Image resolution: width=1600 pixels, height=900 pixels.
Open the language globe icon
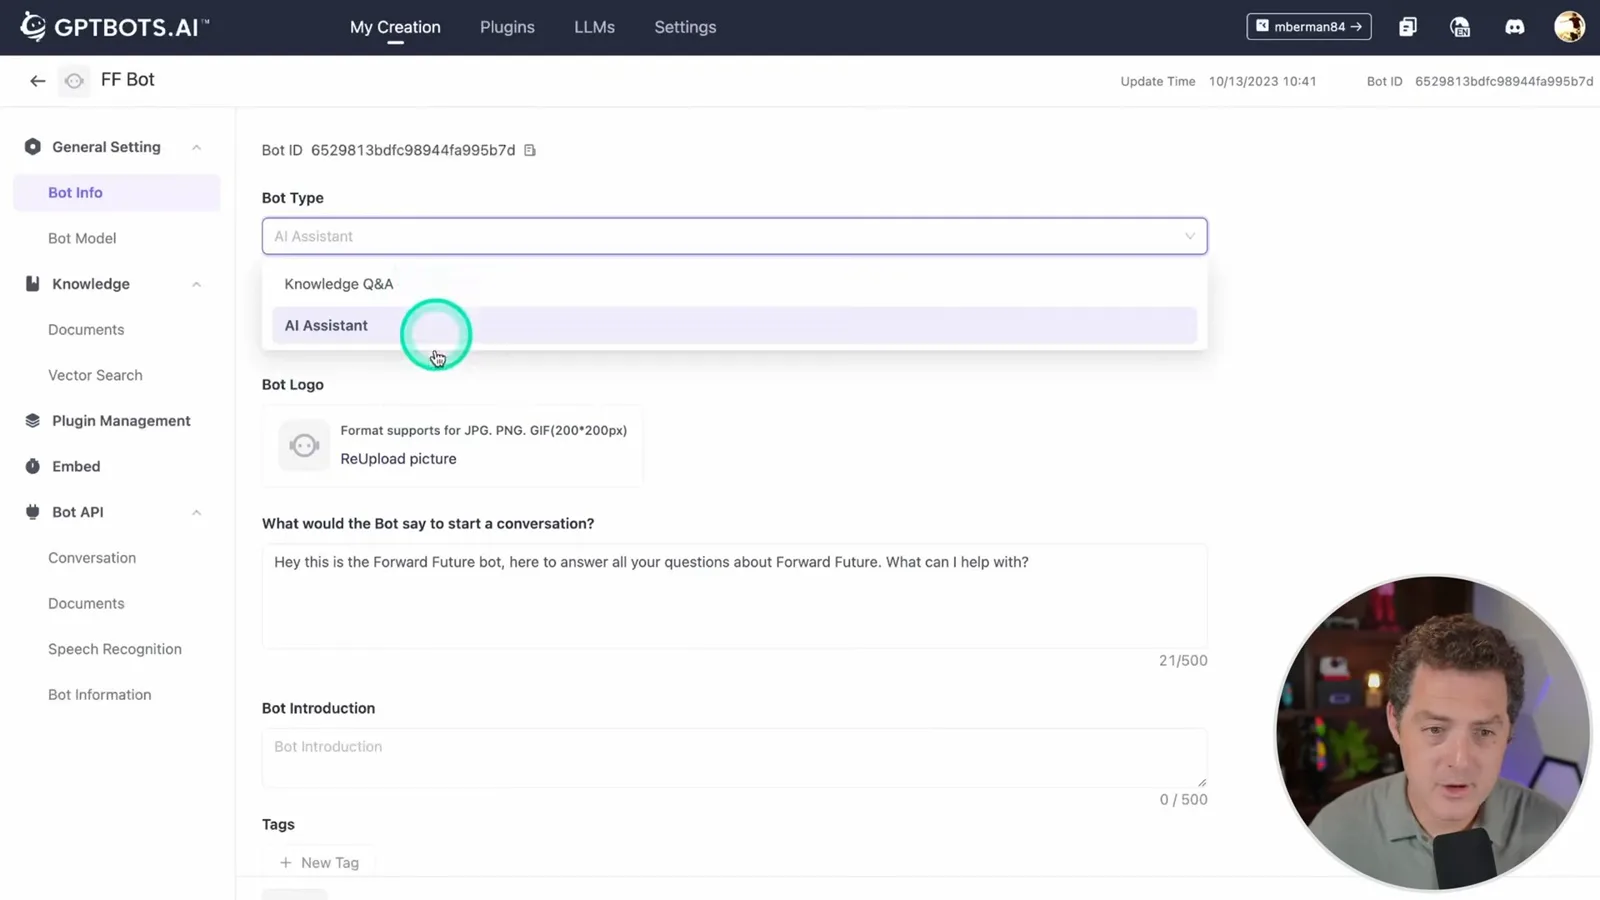1460,27
